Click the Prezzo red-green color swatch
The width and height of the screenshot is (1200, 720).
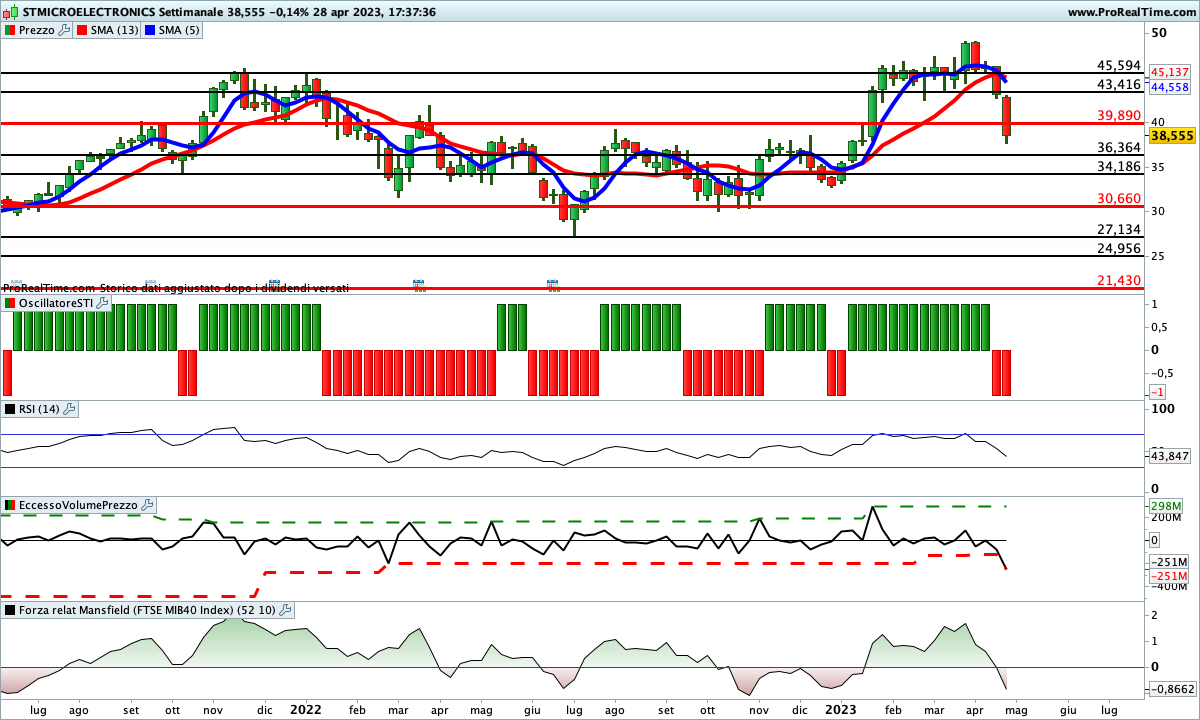(x=10, y=30)
